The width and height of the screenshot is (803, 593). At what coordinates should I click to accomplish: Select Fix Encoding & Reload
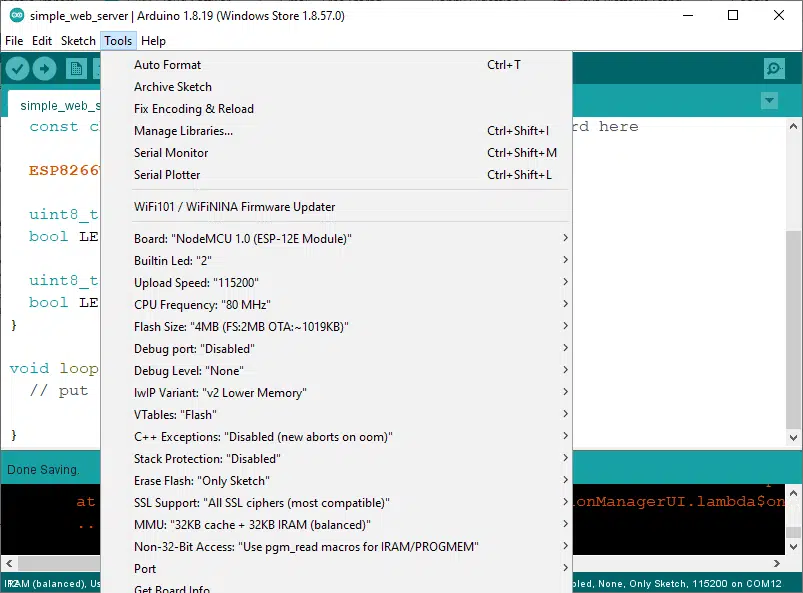(x=336, y=109)
